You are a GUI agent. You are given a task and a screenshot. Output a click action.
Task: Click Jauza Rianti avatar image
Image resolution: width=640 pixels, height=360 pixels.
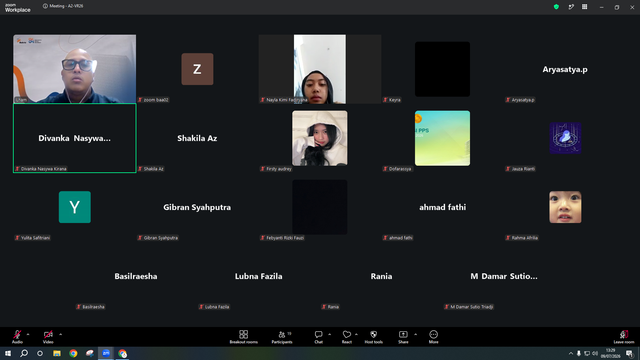pos(565,138)
